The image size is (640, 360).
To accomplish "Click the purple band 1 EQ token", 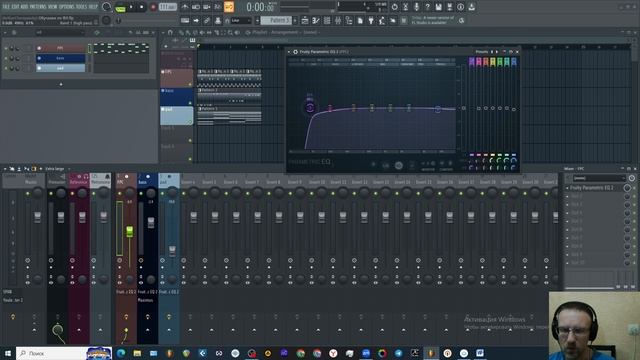I will point(310,108).
